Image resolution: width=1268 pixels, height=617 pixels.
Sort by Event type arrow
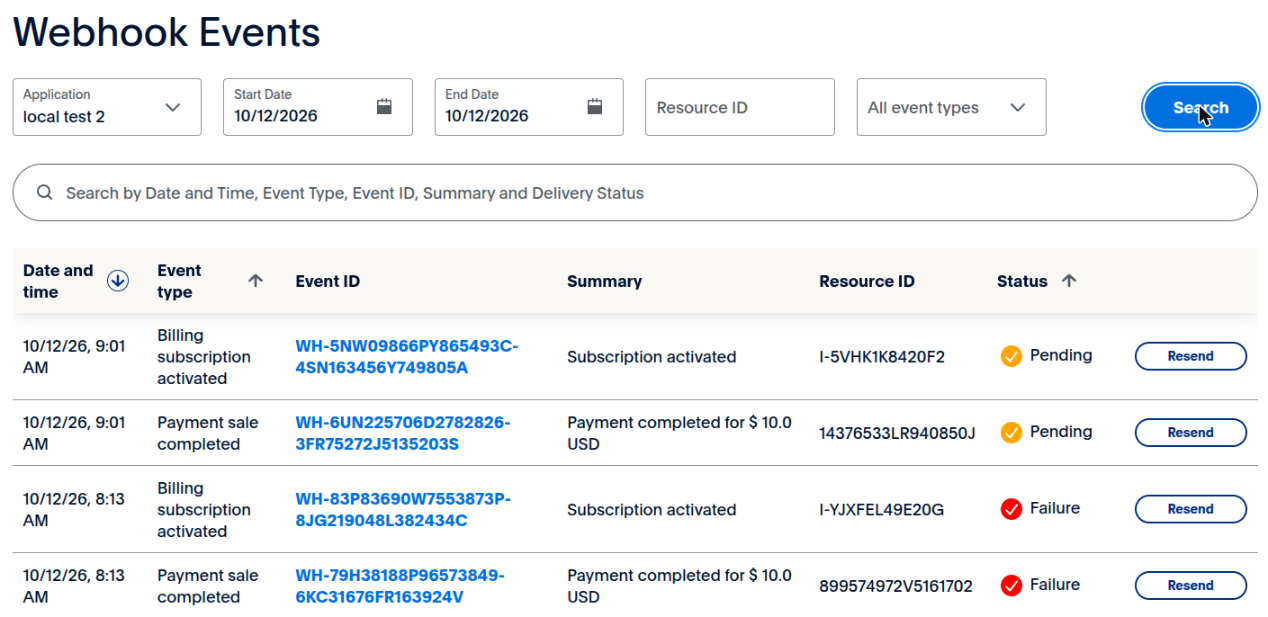click(255, 281)
